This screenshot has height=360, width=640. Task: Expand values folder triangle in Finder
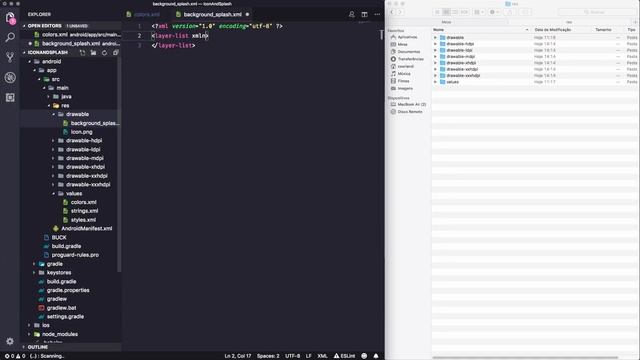point(436,82)
